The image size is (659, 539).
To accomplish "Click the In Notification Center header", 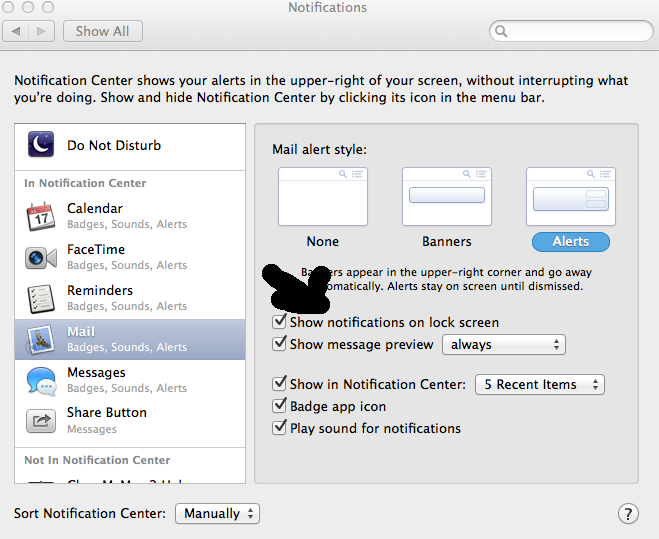I will (85, 183).
